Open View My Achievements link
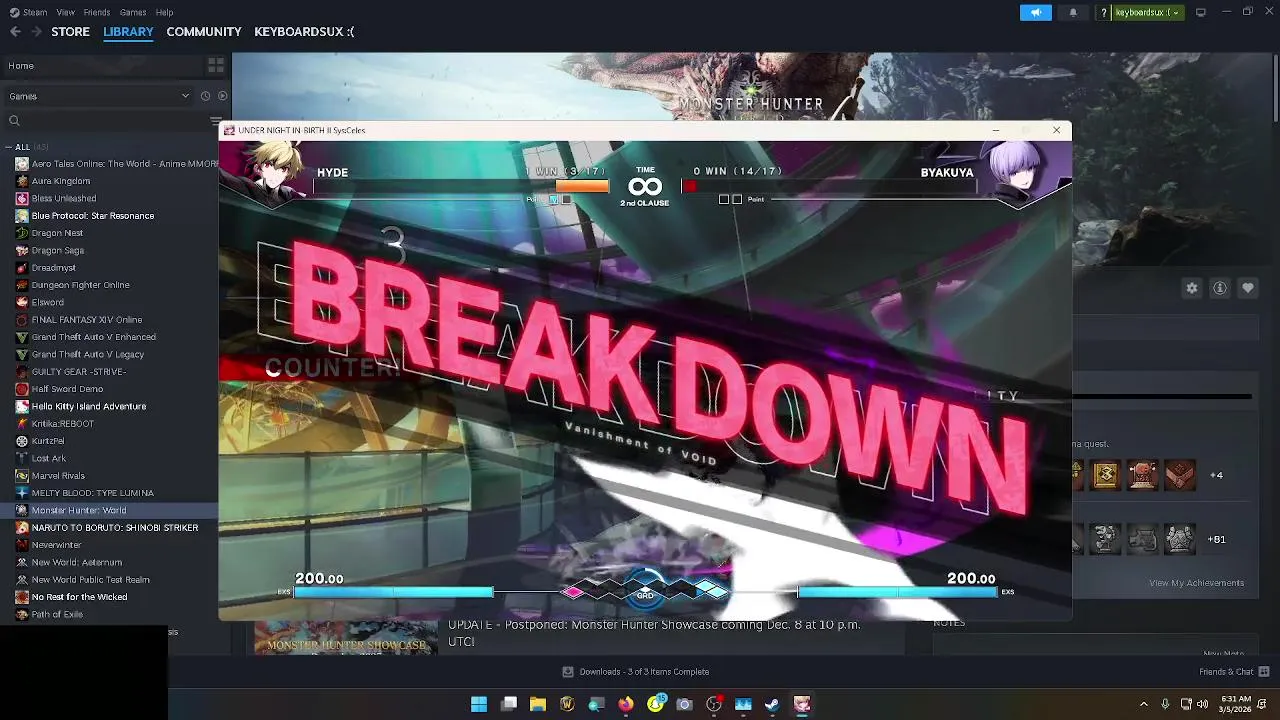The image size is (1280, 720). pos(1196,583)
